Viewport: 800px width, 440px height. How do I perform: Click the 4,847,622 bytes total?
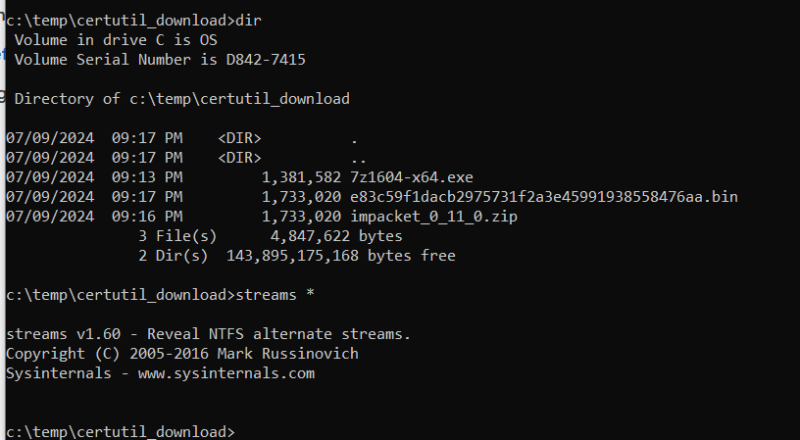pos(336,236)
